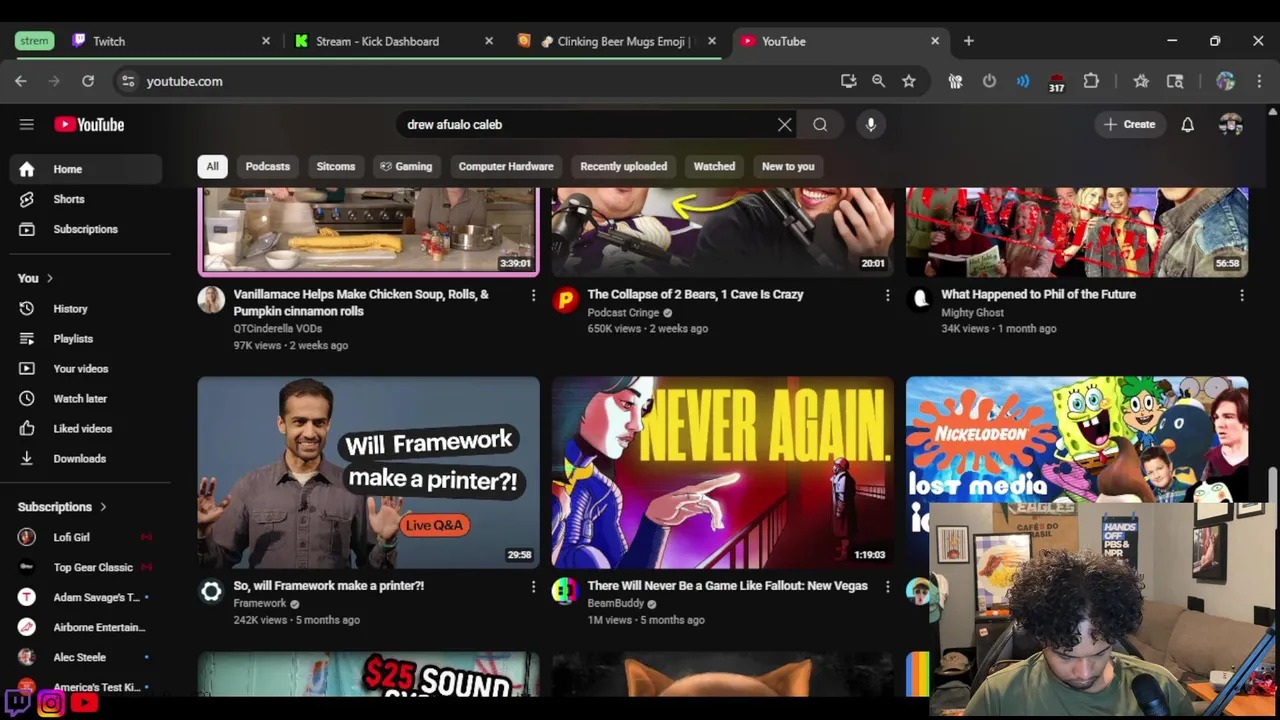
Task: Go to Home in sidebar
Action: click(86, 169)
